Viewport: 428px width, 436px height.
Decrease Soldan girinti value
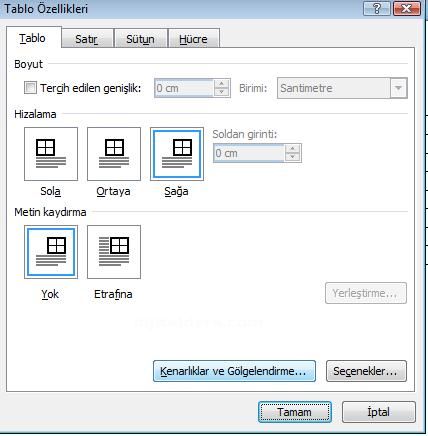[293, 157]
